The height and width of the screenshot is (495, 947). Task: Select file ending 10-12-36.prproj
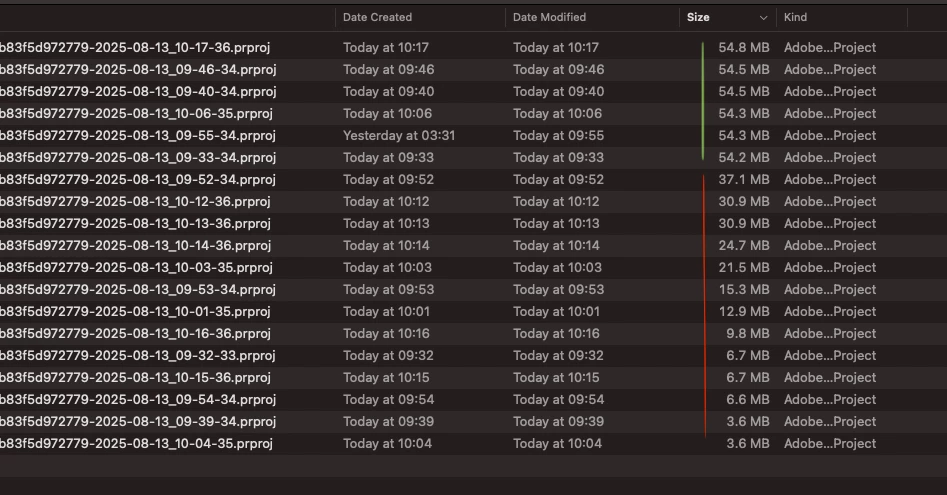click(135, 202)
